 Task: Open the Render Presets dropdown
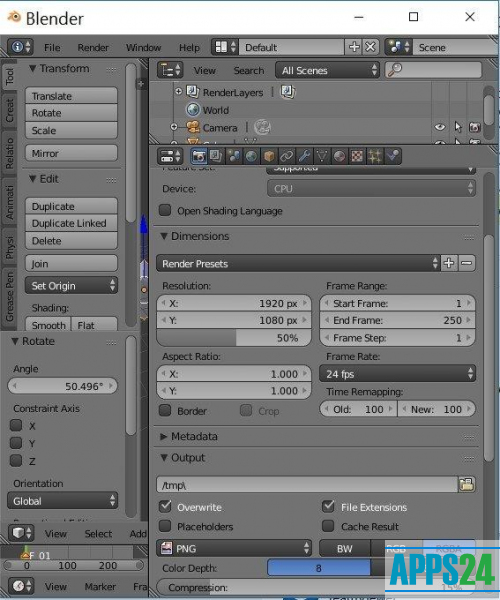[298, 263]
